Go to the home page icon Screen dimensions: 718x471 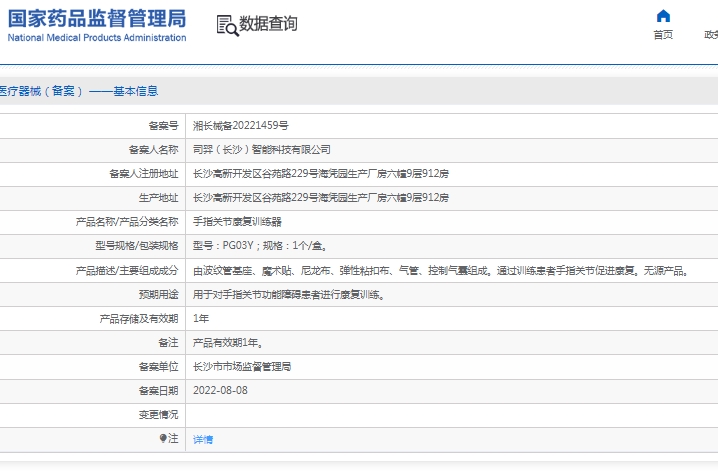pos(663,16)
